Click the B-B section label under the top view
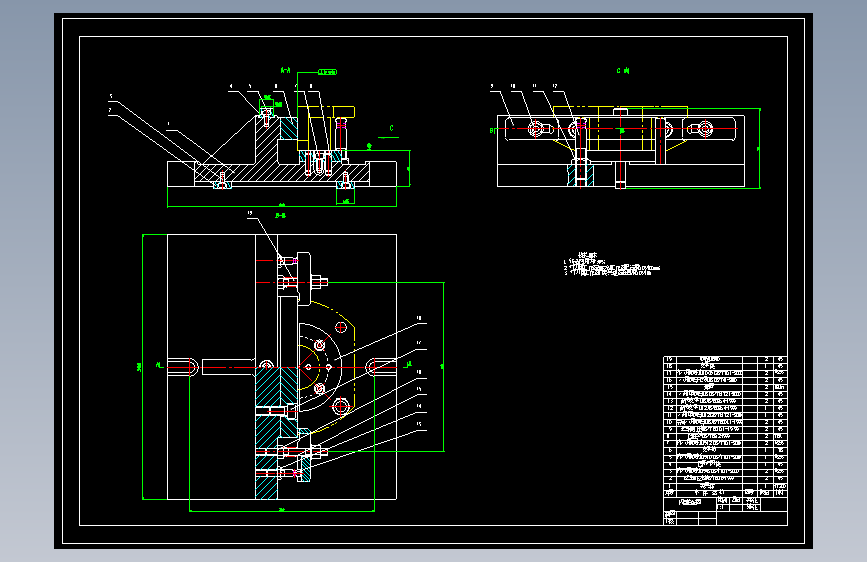Viewport: 867px width, 562px height. point(280,216)
